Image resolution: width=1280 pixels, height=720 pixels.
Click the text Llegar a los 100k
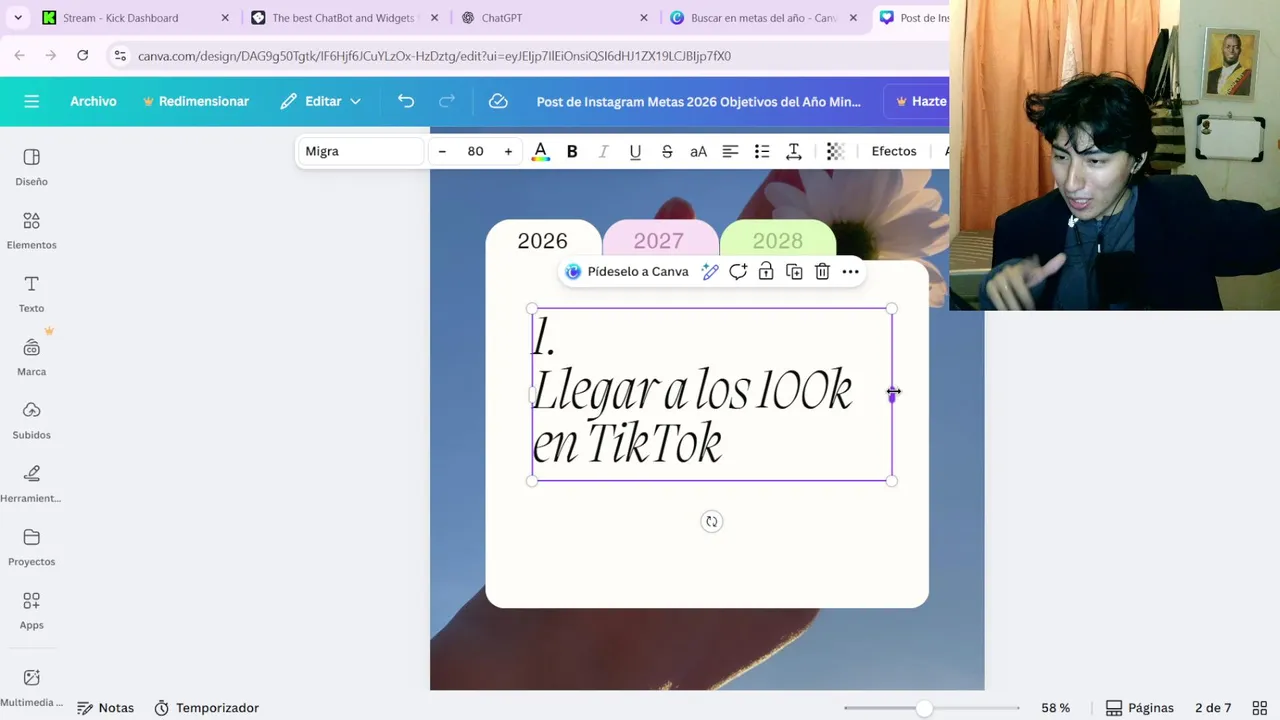coord(692,391)
